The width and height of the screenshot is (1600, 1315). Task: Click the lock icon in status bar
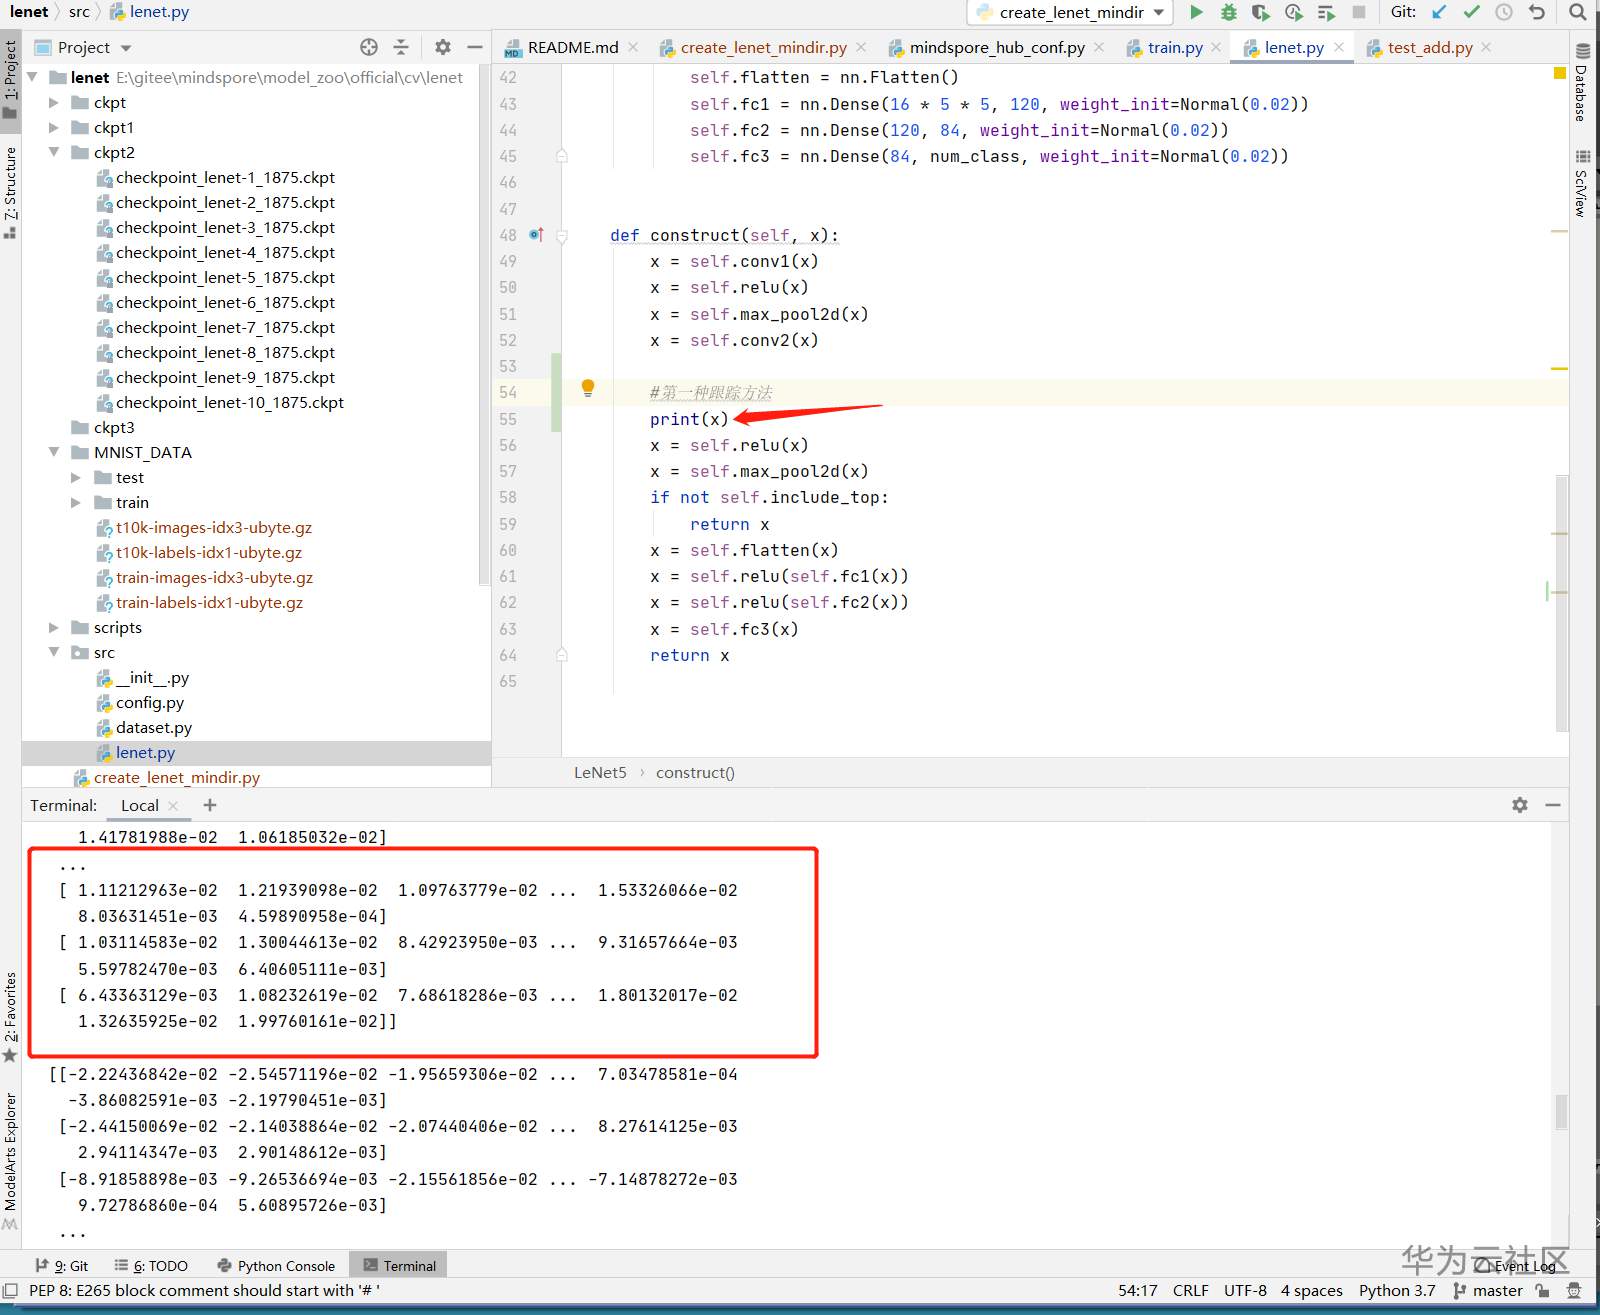pos(1543,1291)
